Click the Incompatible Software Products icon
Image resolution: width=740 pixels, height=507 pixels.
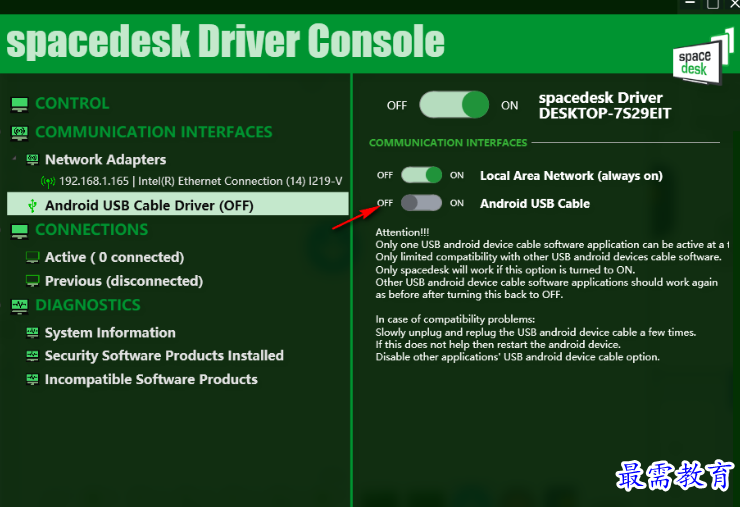[x=32, y=379]
